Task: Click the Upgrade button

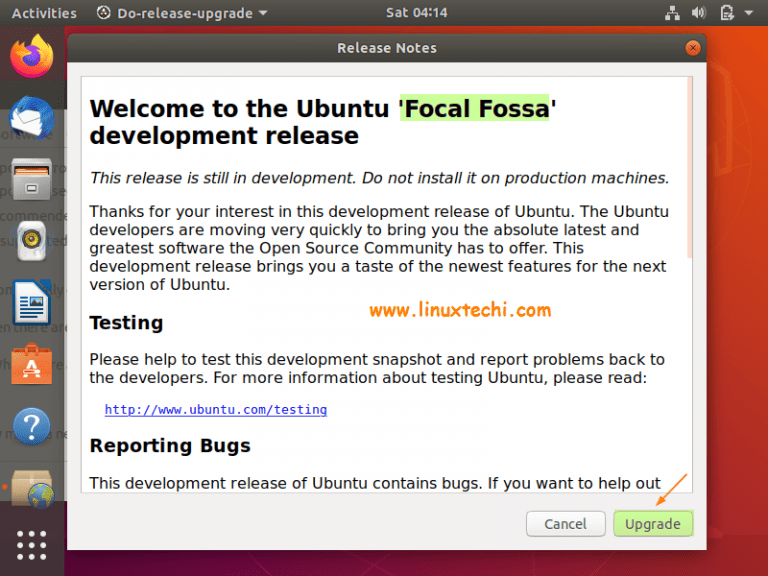Action: [x=653, y=523]
